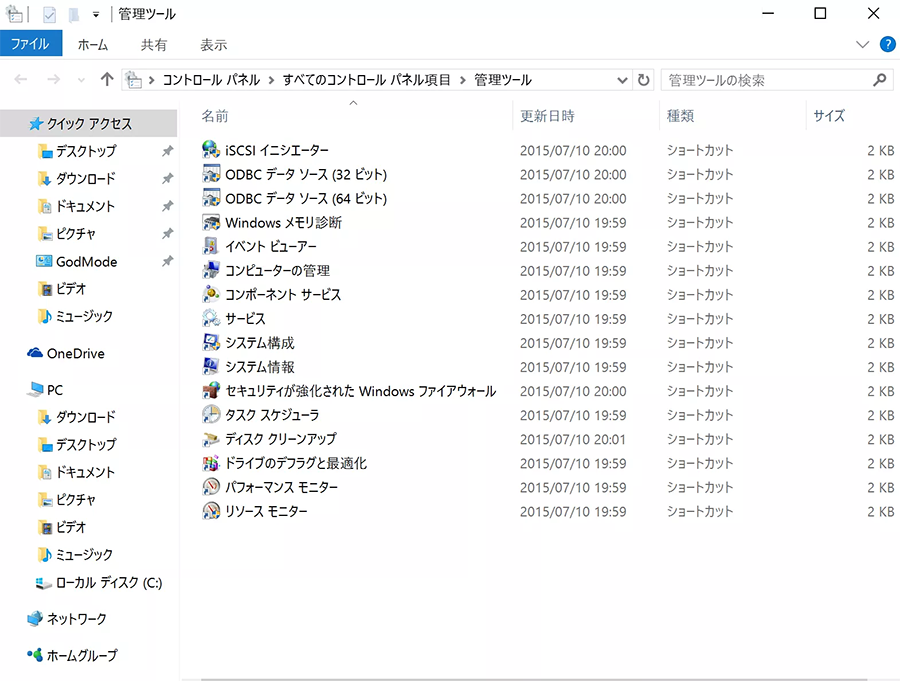Select the タスク スケジューラ clock icon
900x681 pixels.
211,414
